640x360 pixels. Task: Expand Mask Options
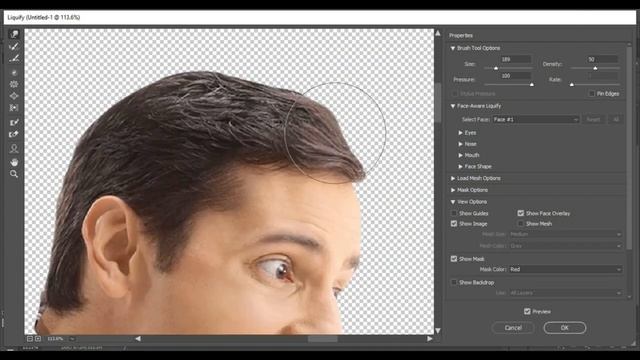[453, 190]
